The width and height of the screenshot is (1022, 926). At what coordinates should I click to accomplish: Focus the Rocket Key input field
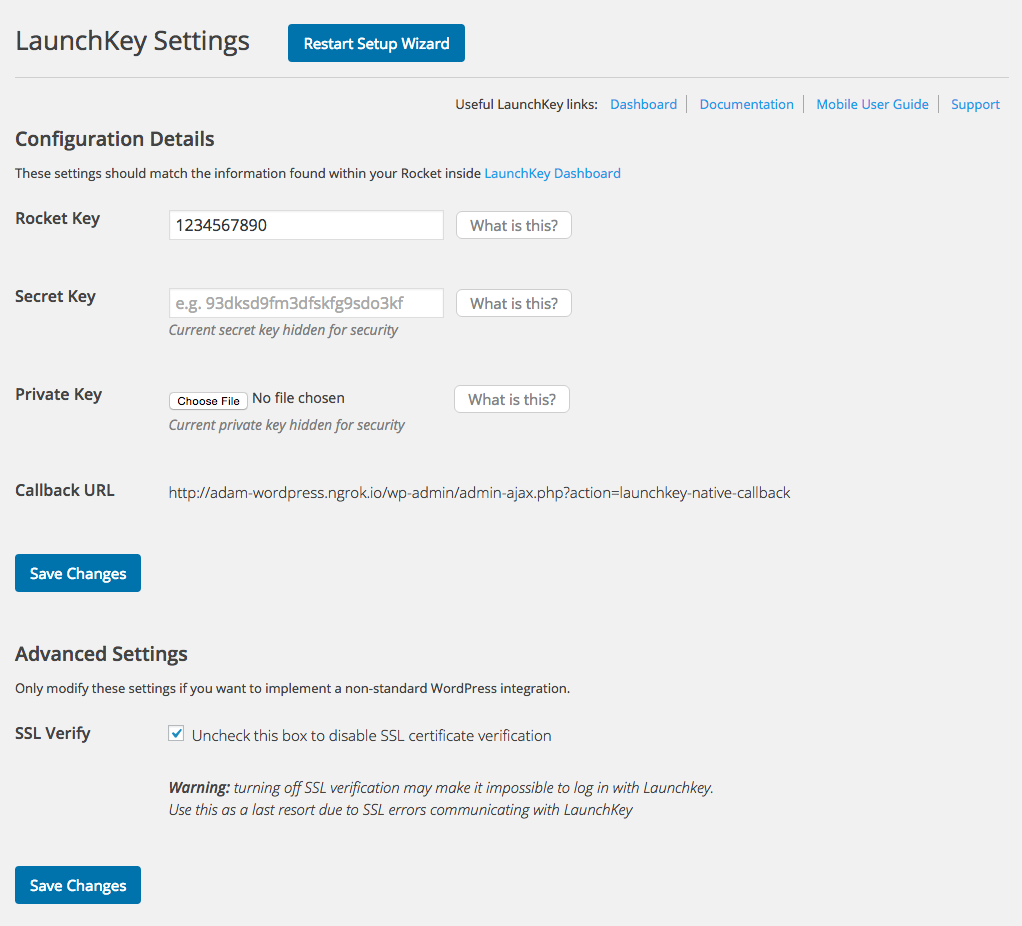(306, 225)
